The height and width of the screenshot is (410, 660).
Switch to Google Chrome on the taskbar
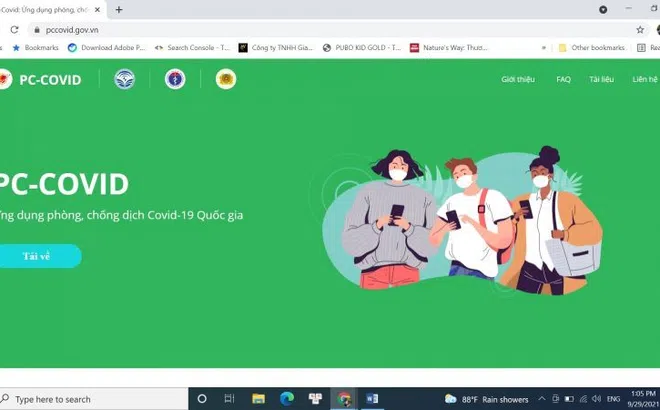click(344, 399)
